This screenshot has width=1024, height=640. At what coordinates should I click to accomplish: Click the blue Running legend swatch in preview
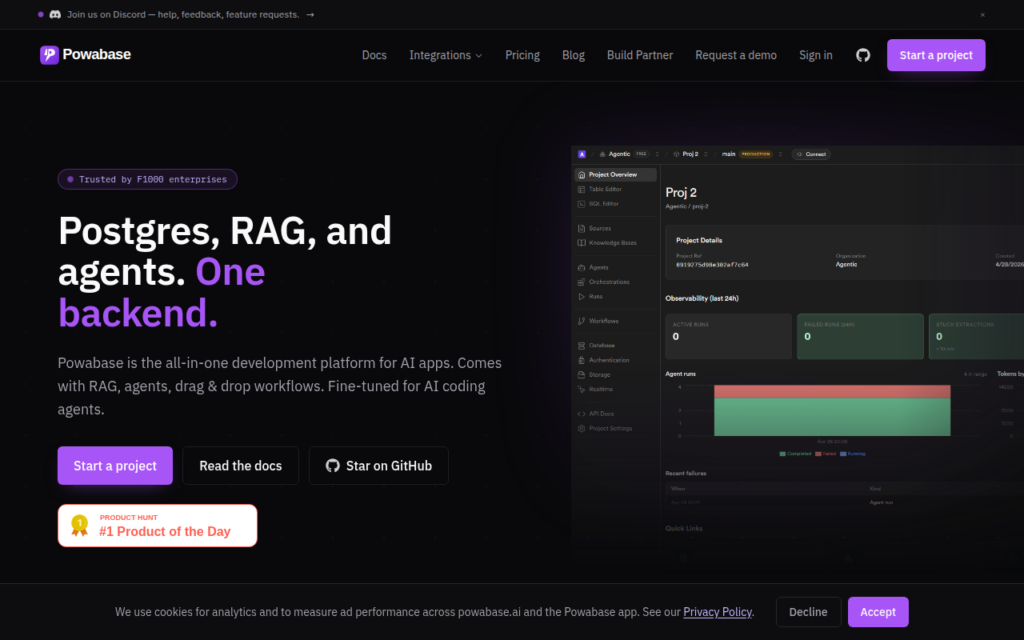coord(843,454)
